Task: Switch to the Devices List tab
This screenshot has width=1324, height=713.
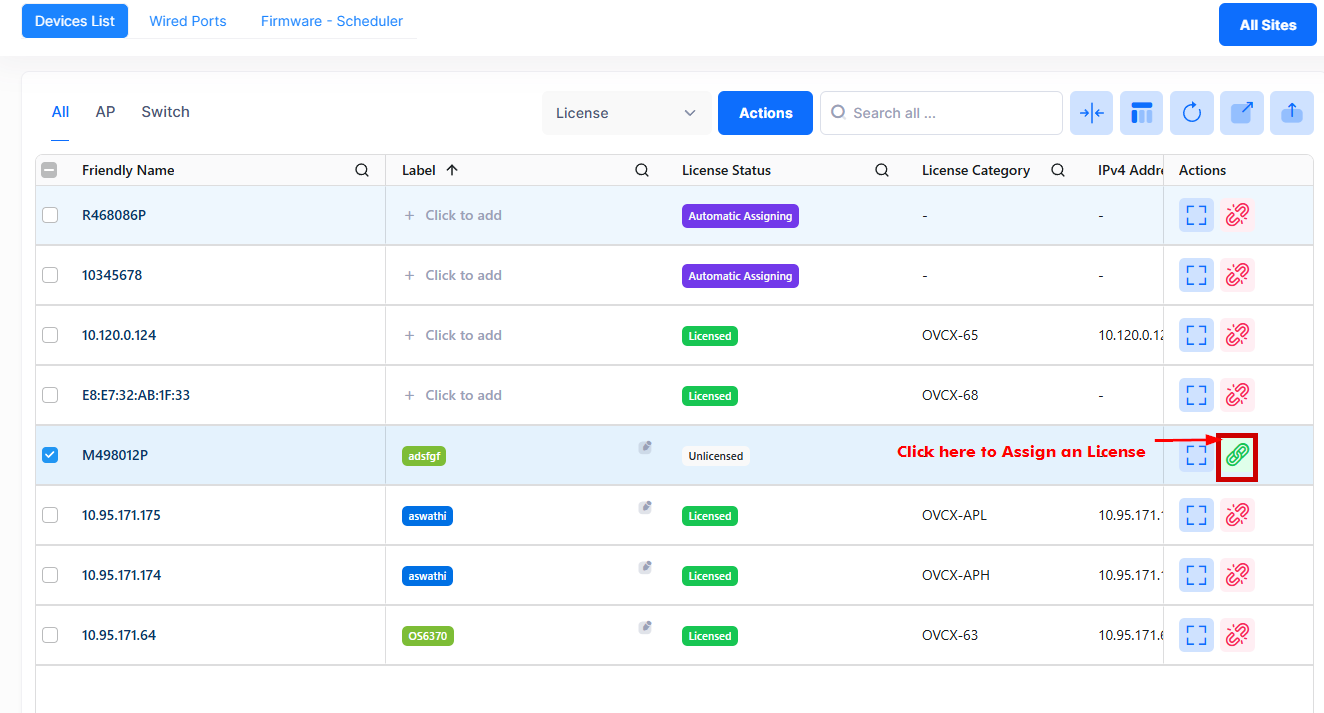Action: pyautogui.click(x=75, y=21)
